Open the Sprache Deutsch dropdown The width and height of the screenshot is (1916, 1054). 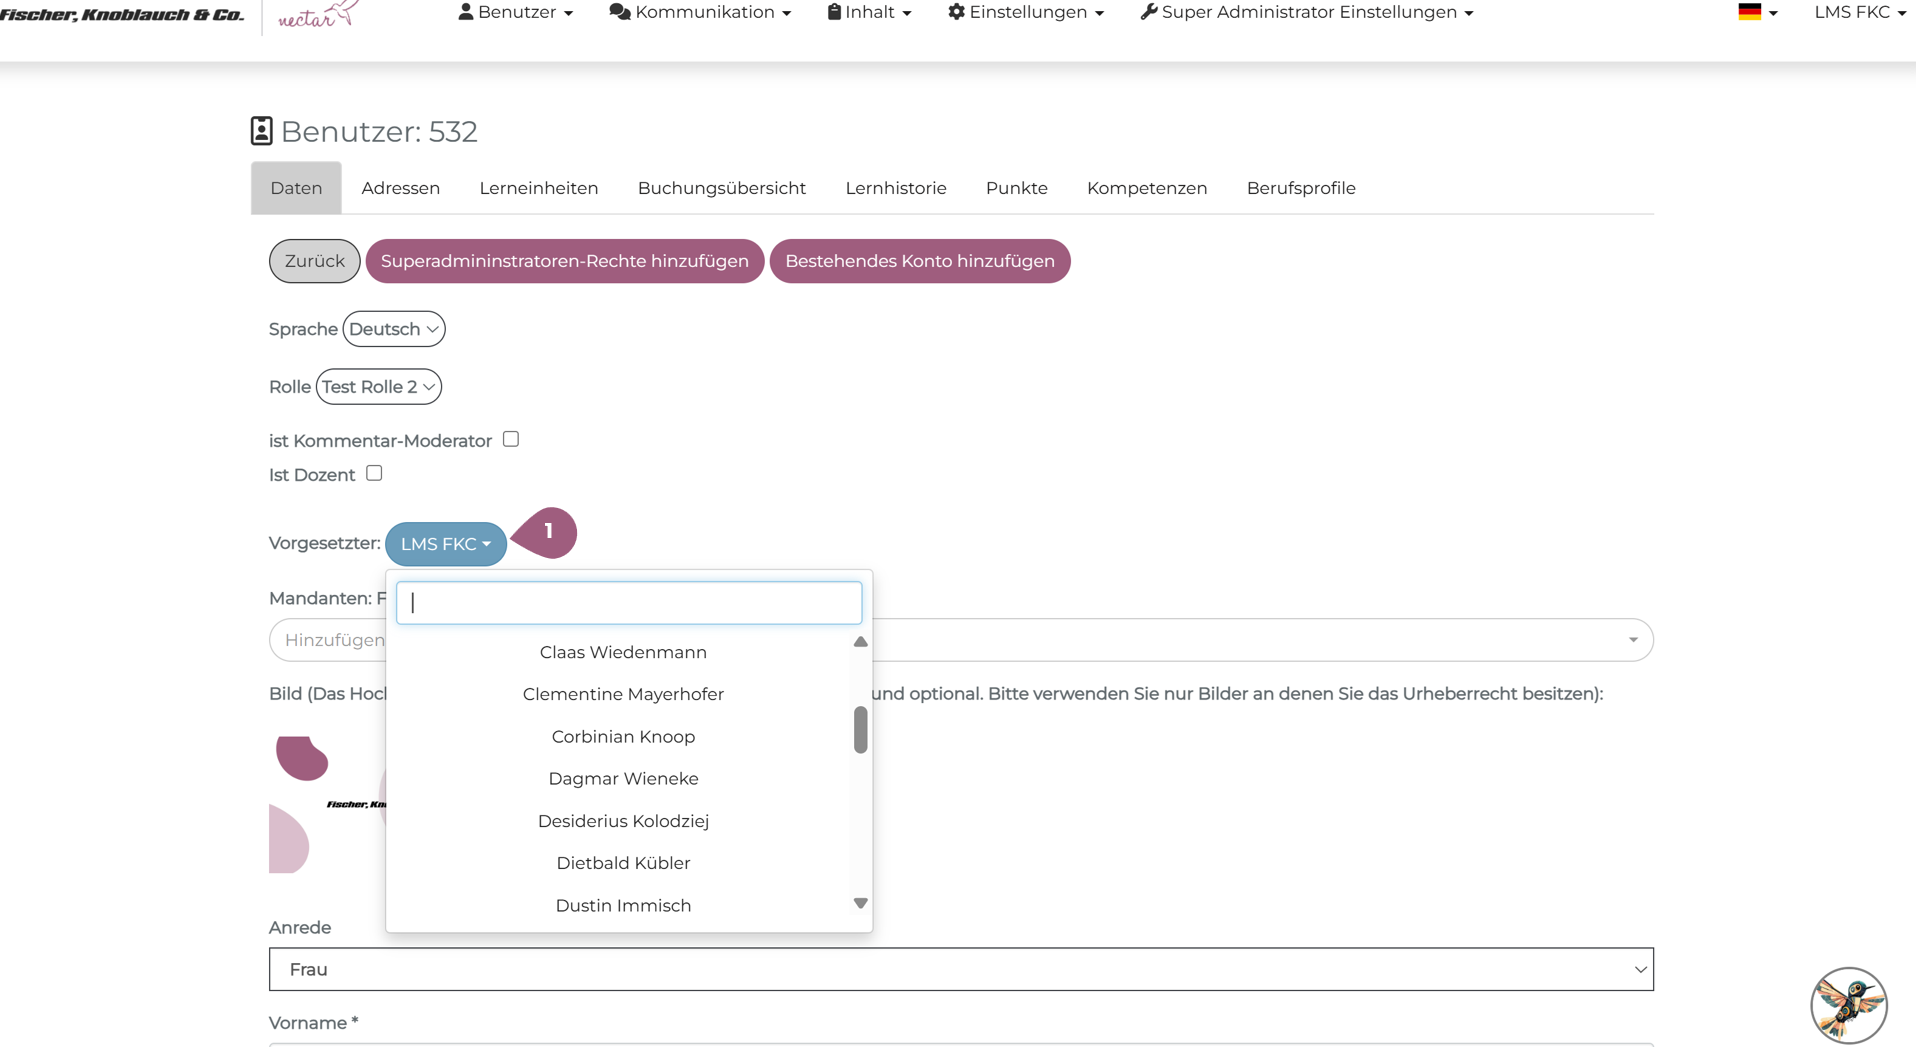click(x=394, y=329)
